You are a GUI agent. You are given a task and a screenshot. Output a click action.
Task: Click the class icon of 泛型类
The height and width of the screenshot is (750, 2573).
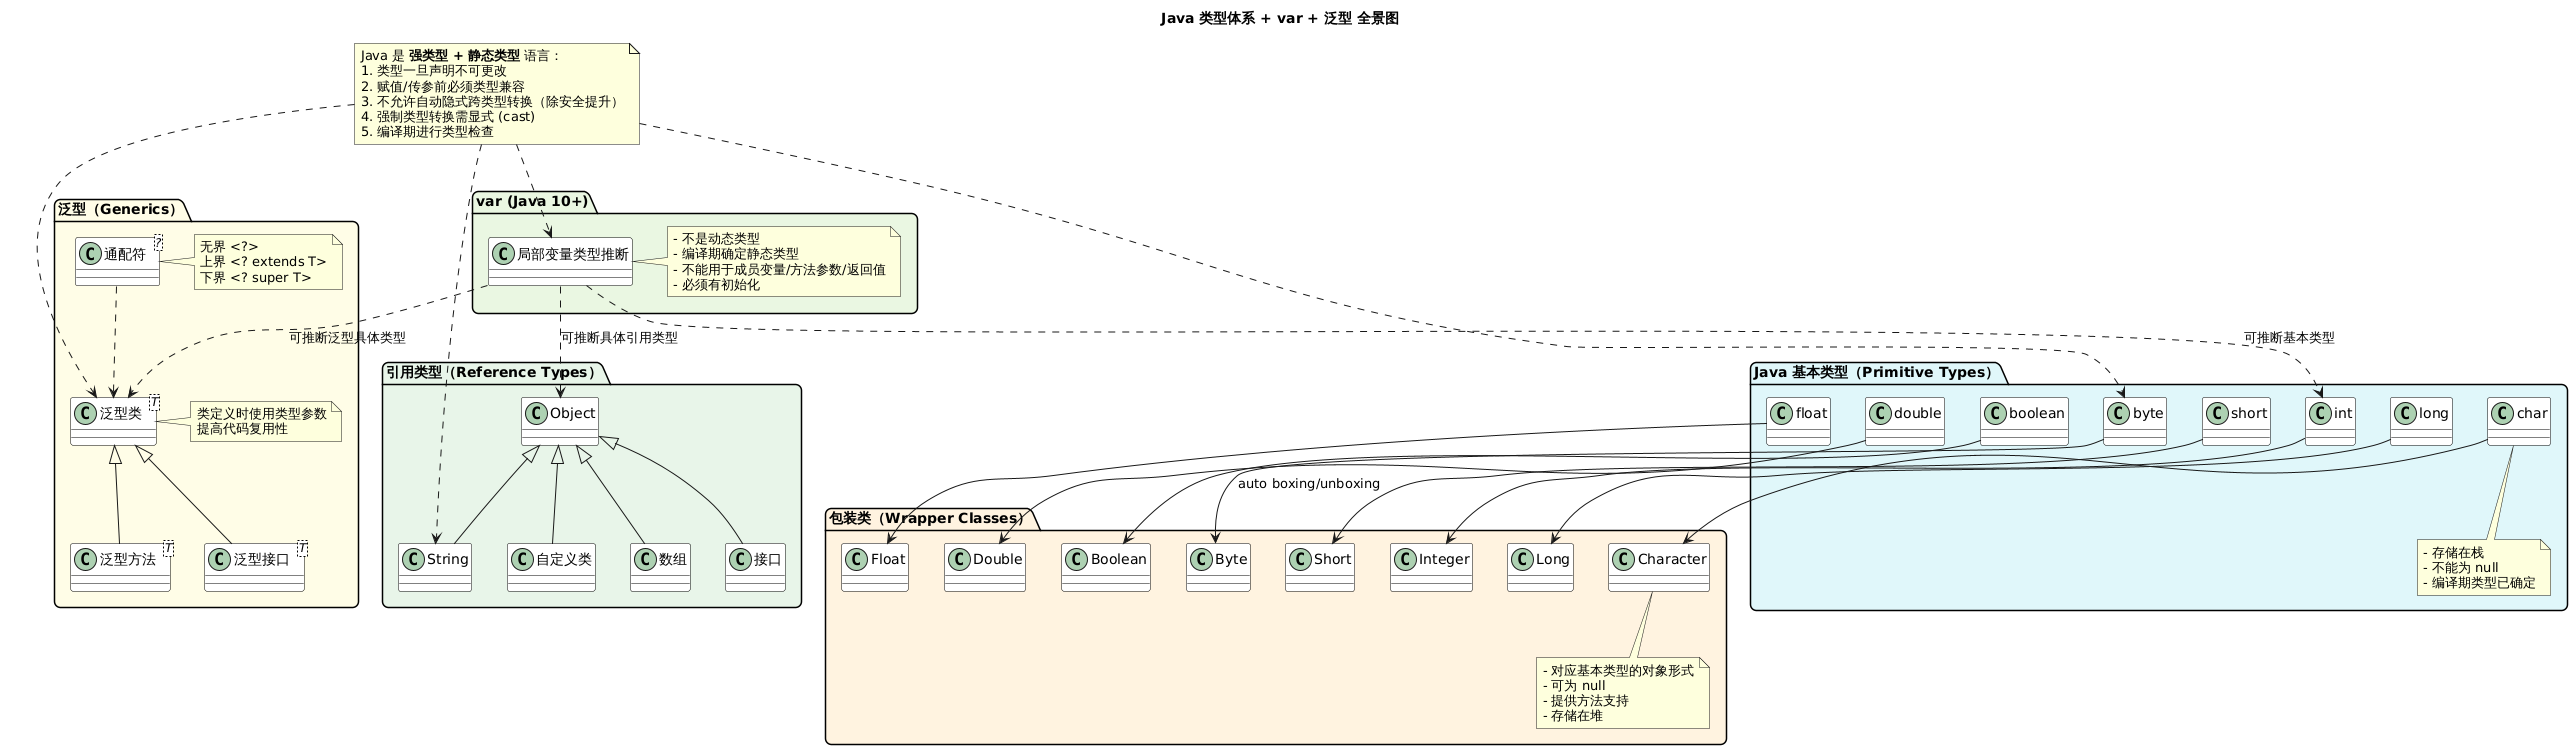pos(87,413)
